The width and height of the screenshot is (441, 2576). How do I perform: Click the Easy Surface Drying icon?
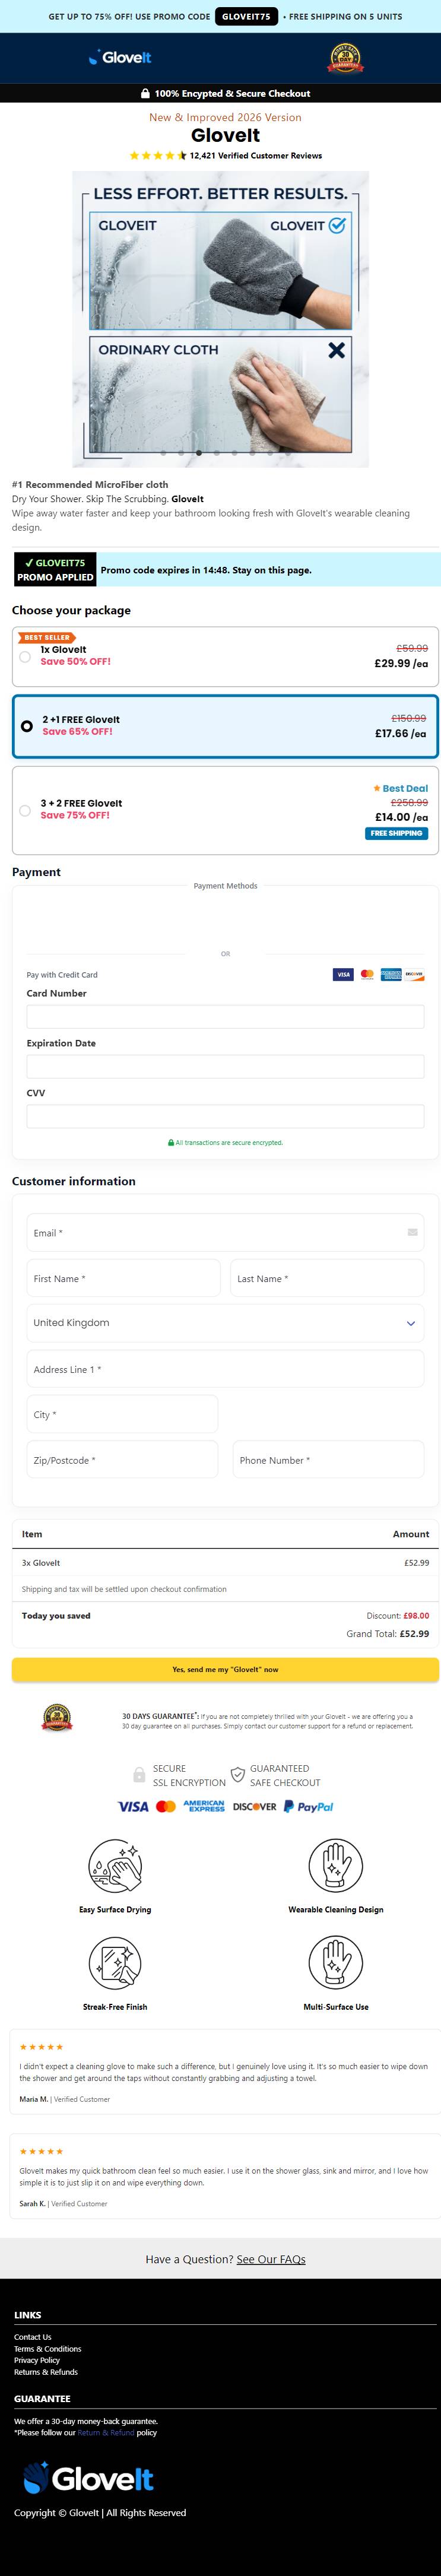click(115, 1865)
